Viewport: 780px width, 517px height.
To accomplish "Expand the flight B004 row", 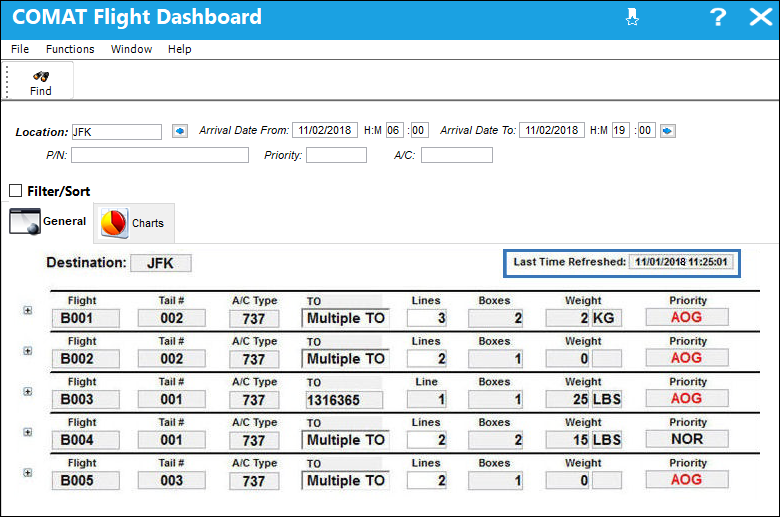I will [28, 432].
